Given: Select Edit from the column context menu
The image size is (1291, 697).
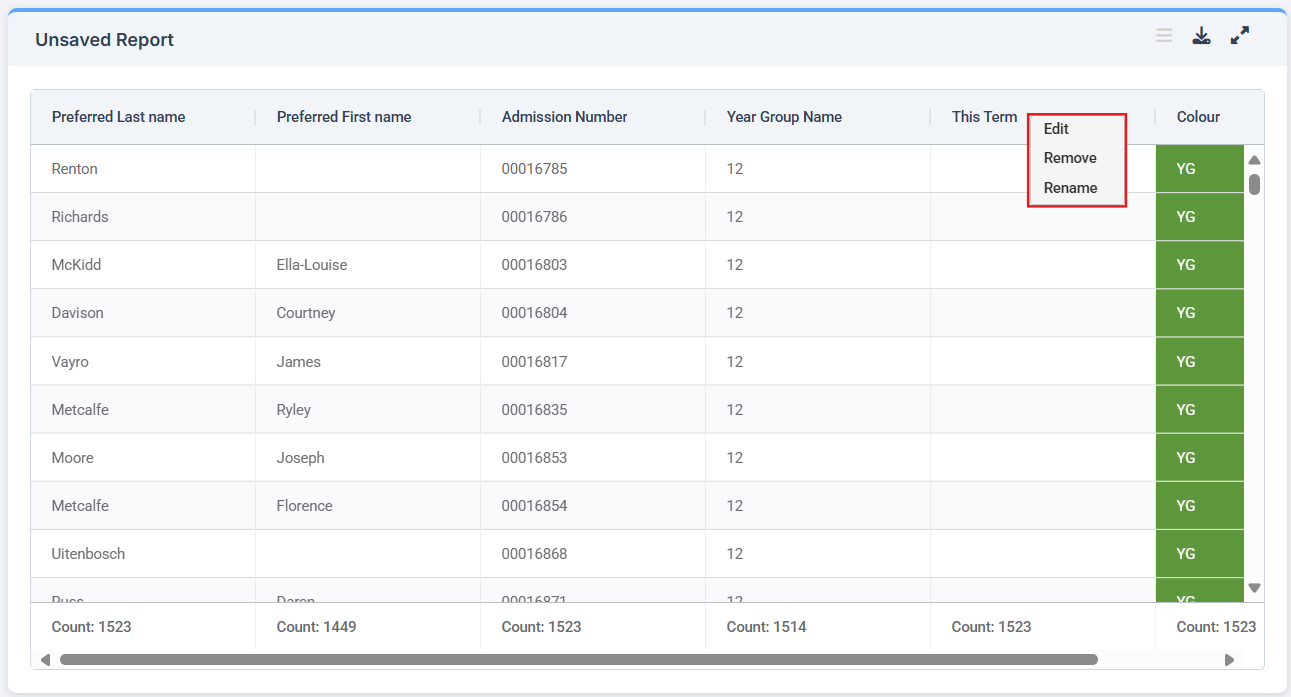Looking at the screenshot, I should [x=1055, y=128].
